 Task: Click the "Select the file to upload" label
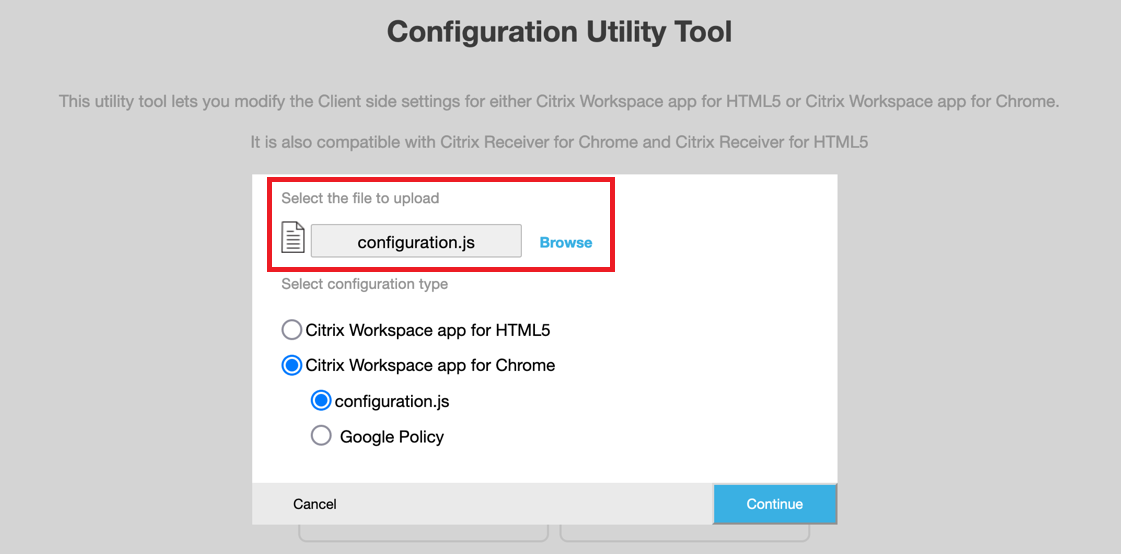pyautogui.click(x=360, y=198)
